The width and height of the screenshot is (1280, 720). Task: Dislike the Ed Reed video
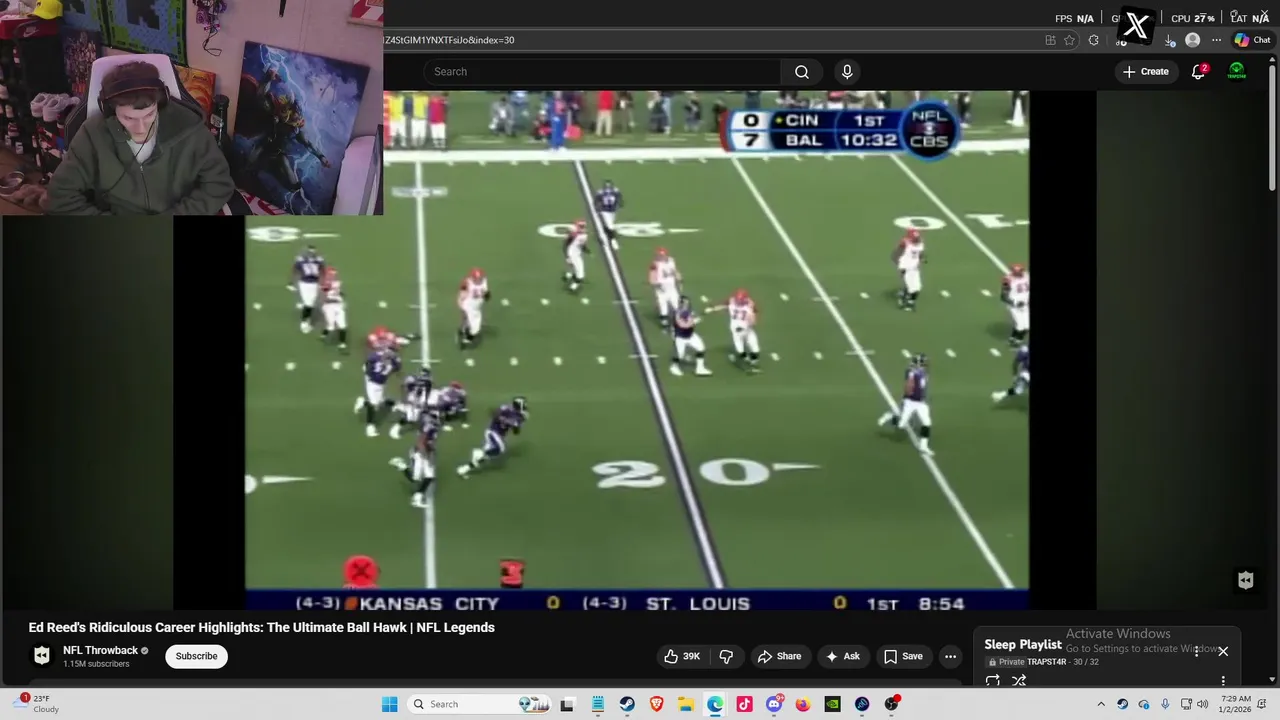tap(727, 656)
